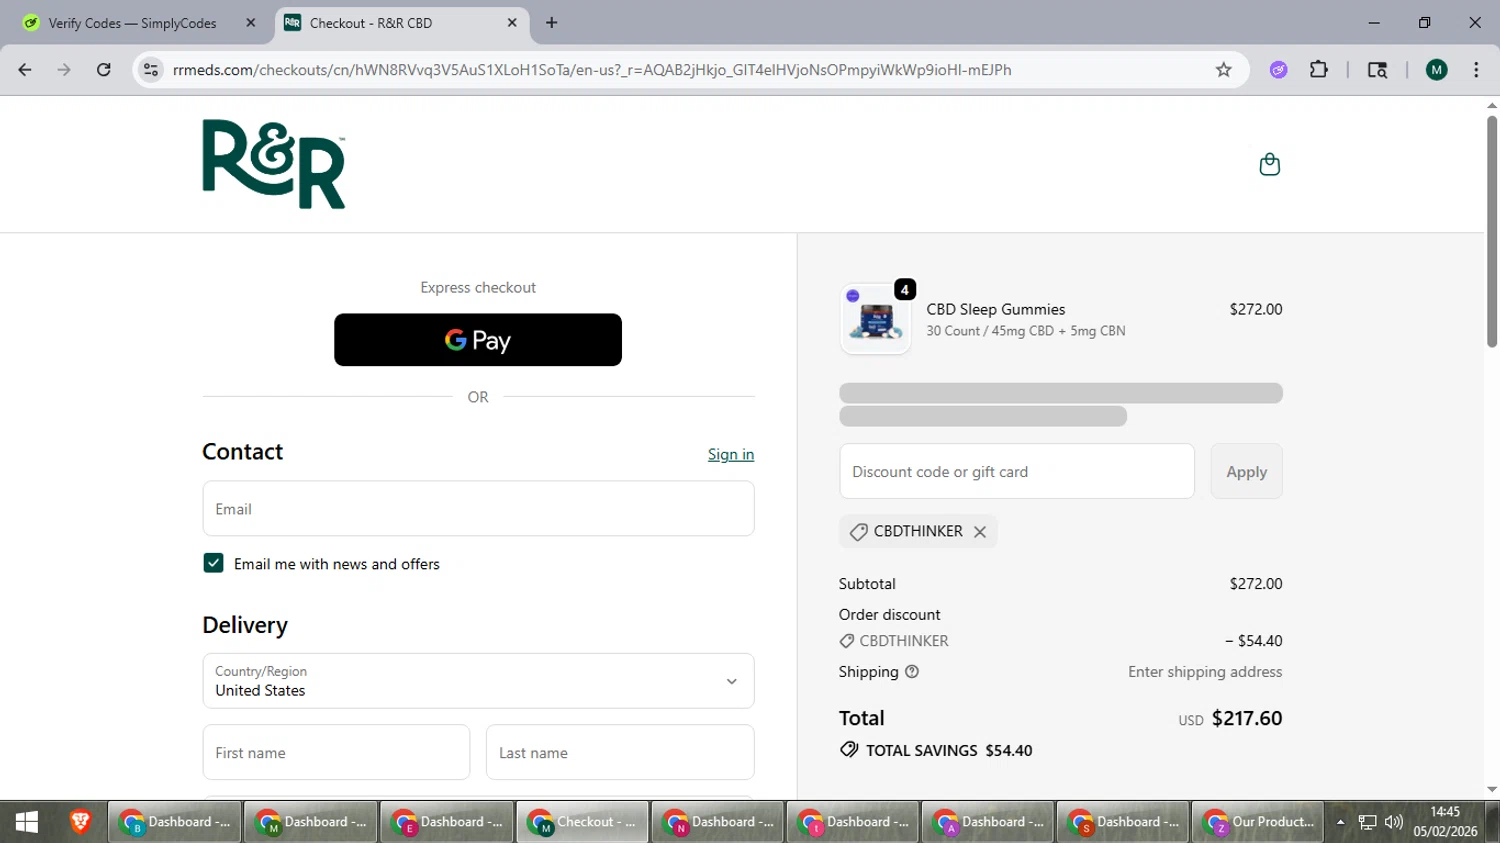
Task: Open the M profile avatar
Action: (x=1437, y=70)
